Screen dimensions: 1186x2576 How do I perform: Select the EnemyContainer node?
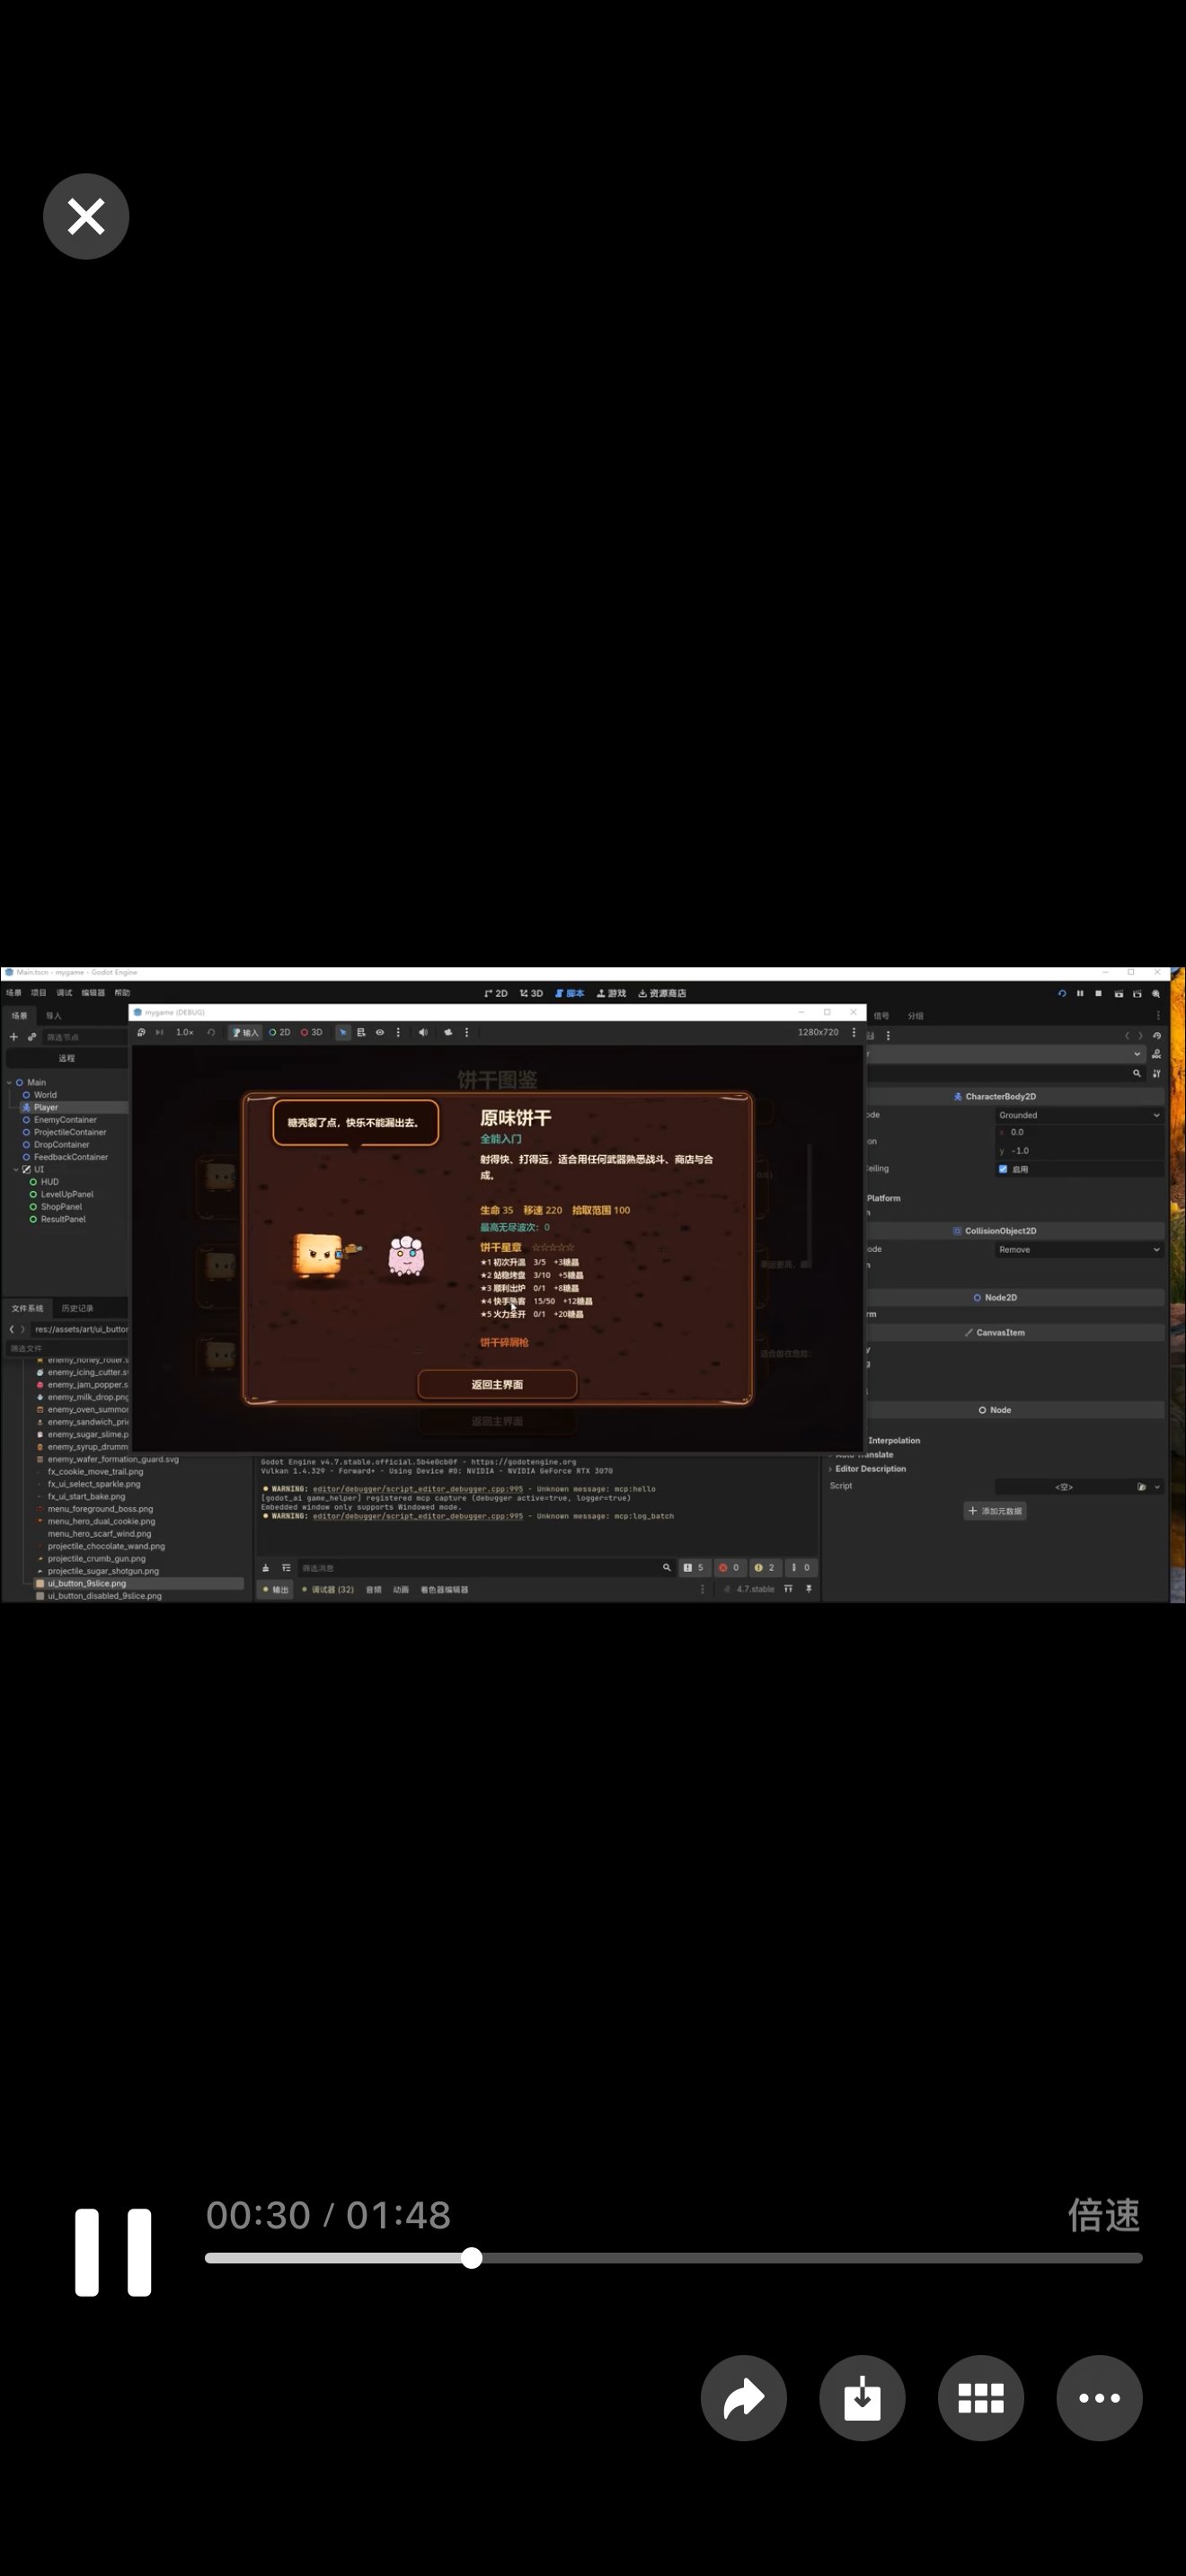[x=65, y=1120]
